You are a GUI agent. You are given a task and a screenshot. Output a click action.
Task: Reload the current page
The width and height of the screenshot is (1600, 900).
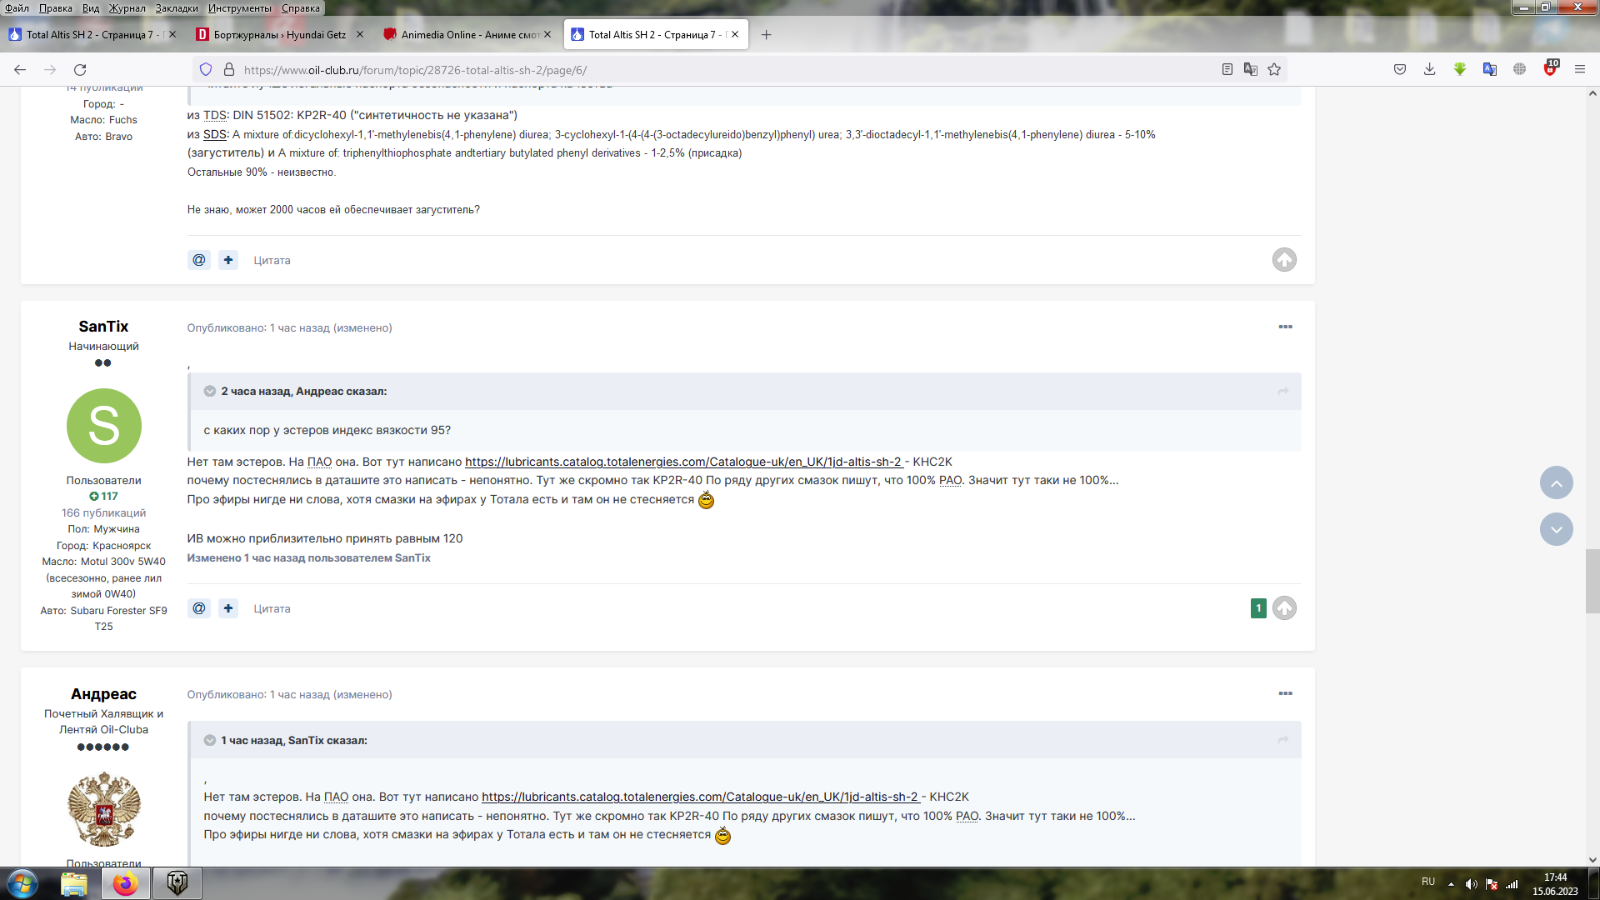(x=80, y=70)
